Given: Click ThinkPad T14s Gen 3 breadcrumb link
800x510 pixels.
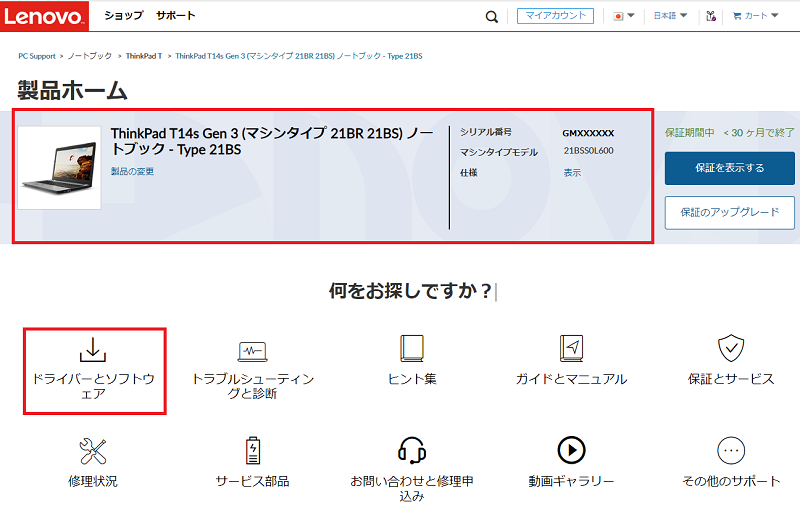Looking at the screenshot, I should tap(299, 56).
